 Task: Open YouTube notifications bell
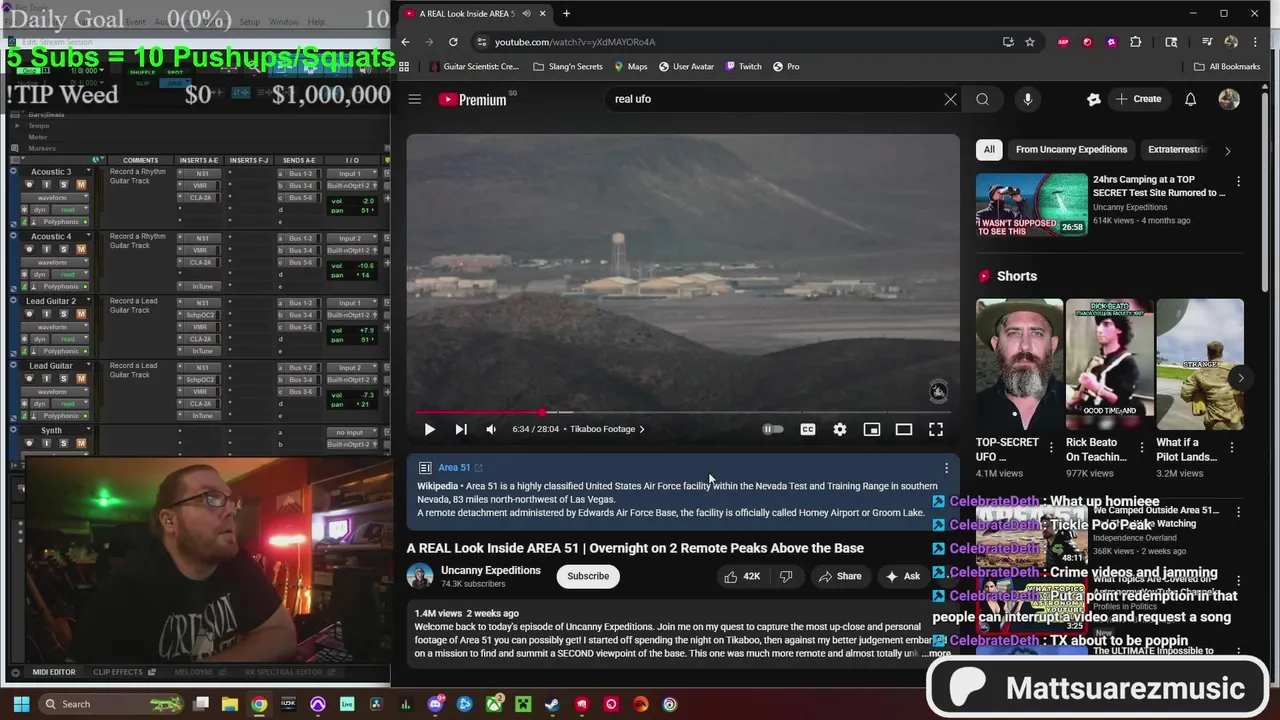pos(1191,99)
